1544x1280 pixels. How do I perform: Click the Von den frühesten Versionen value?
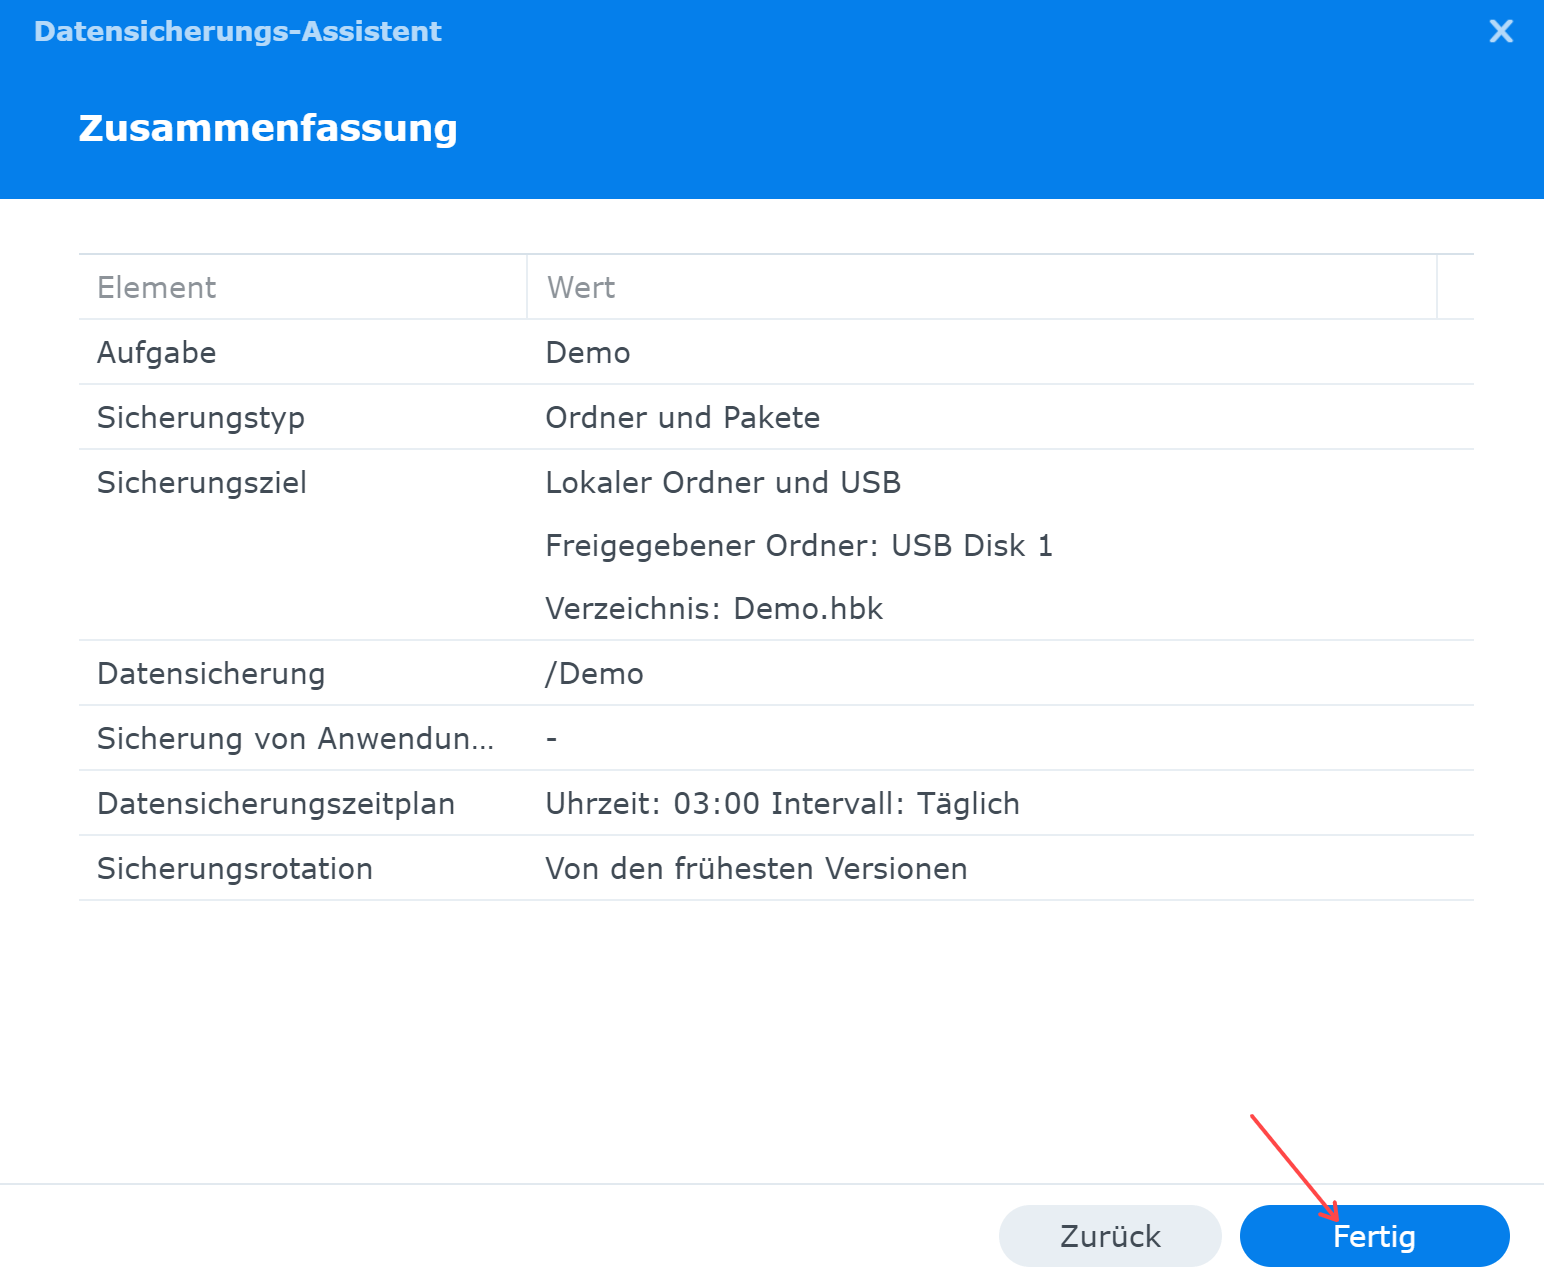756,869
